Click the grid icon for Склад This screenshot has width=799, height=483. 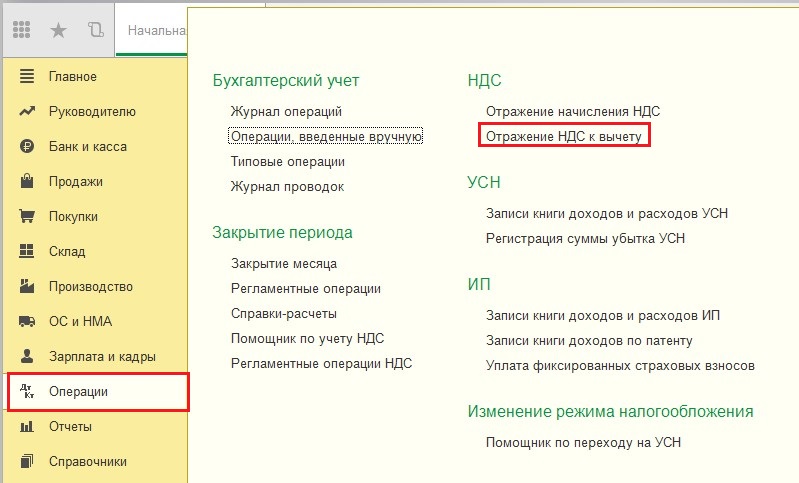coord(26,251)
